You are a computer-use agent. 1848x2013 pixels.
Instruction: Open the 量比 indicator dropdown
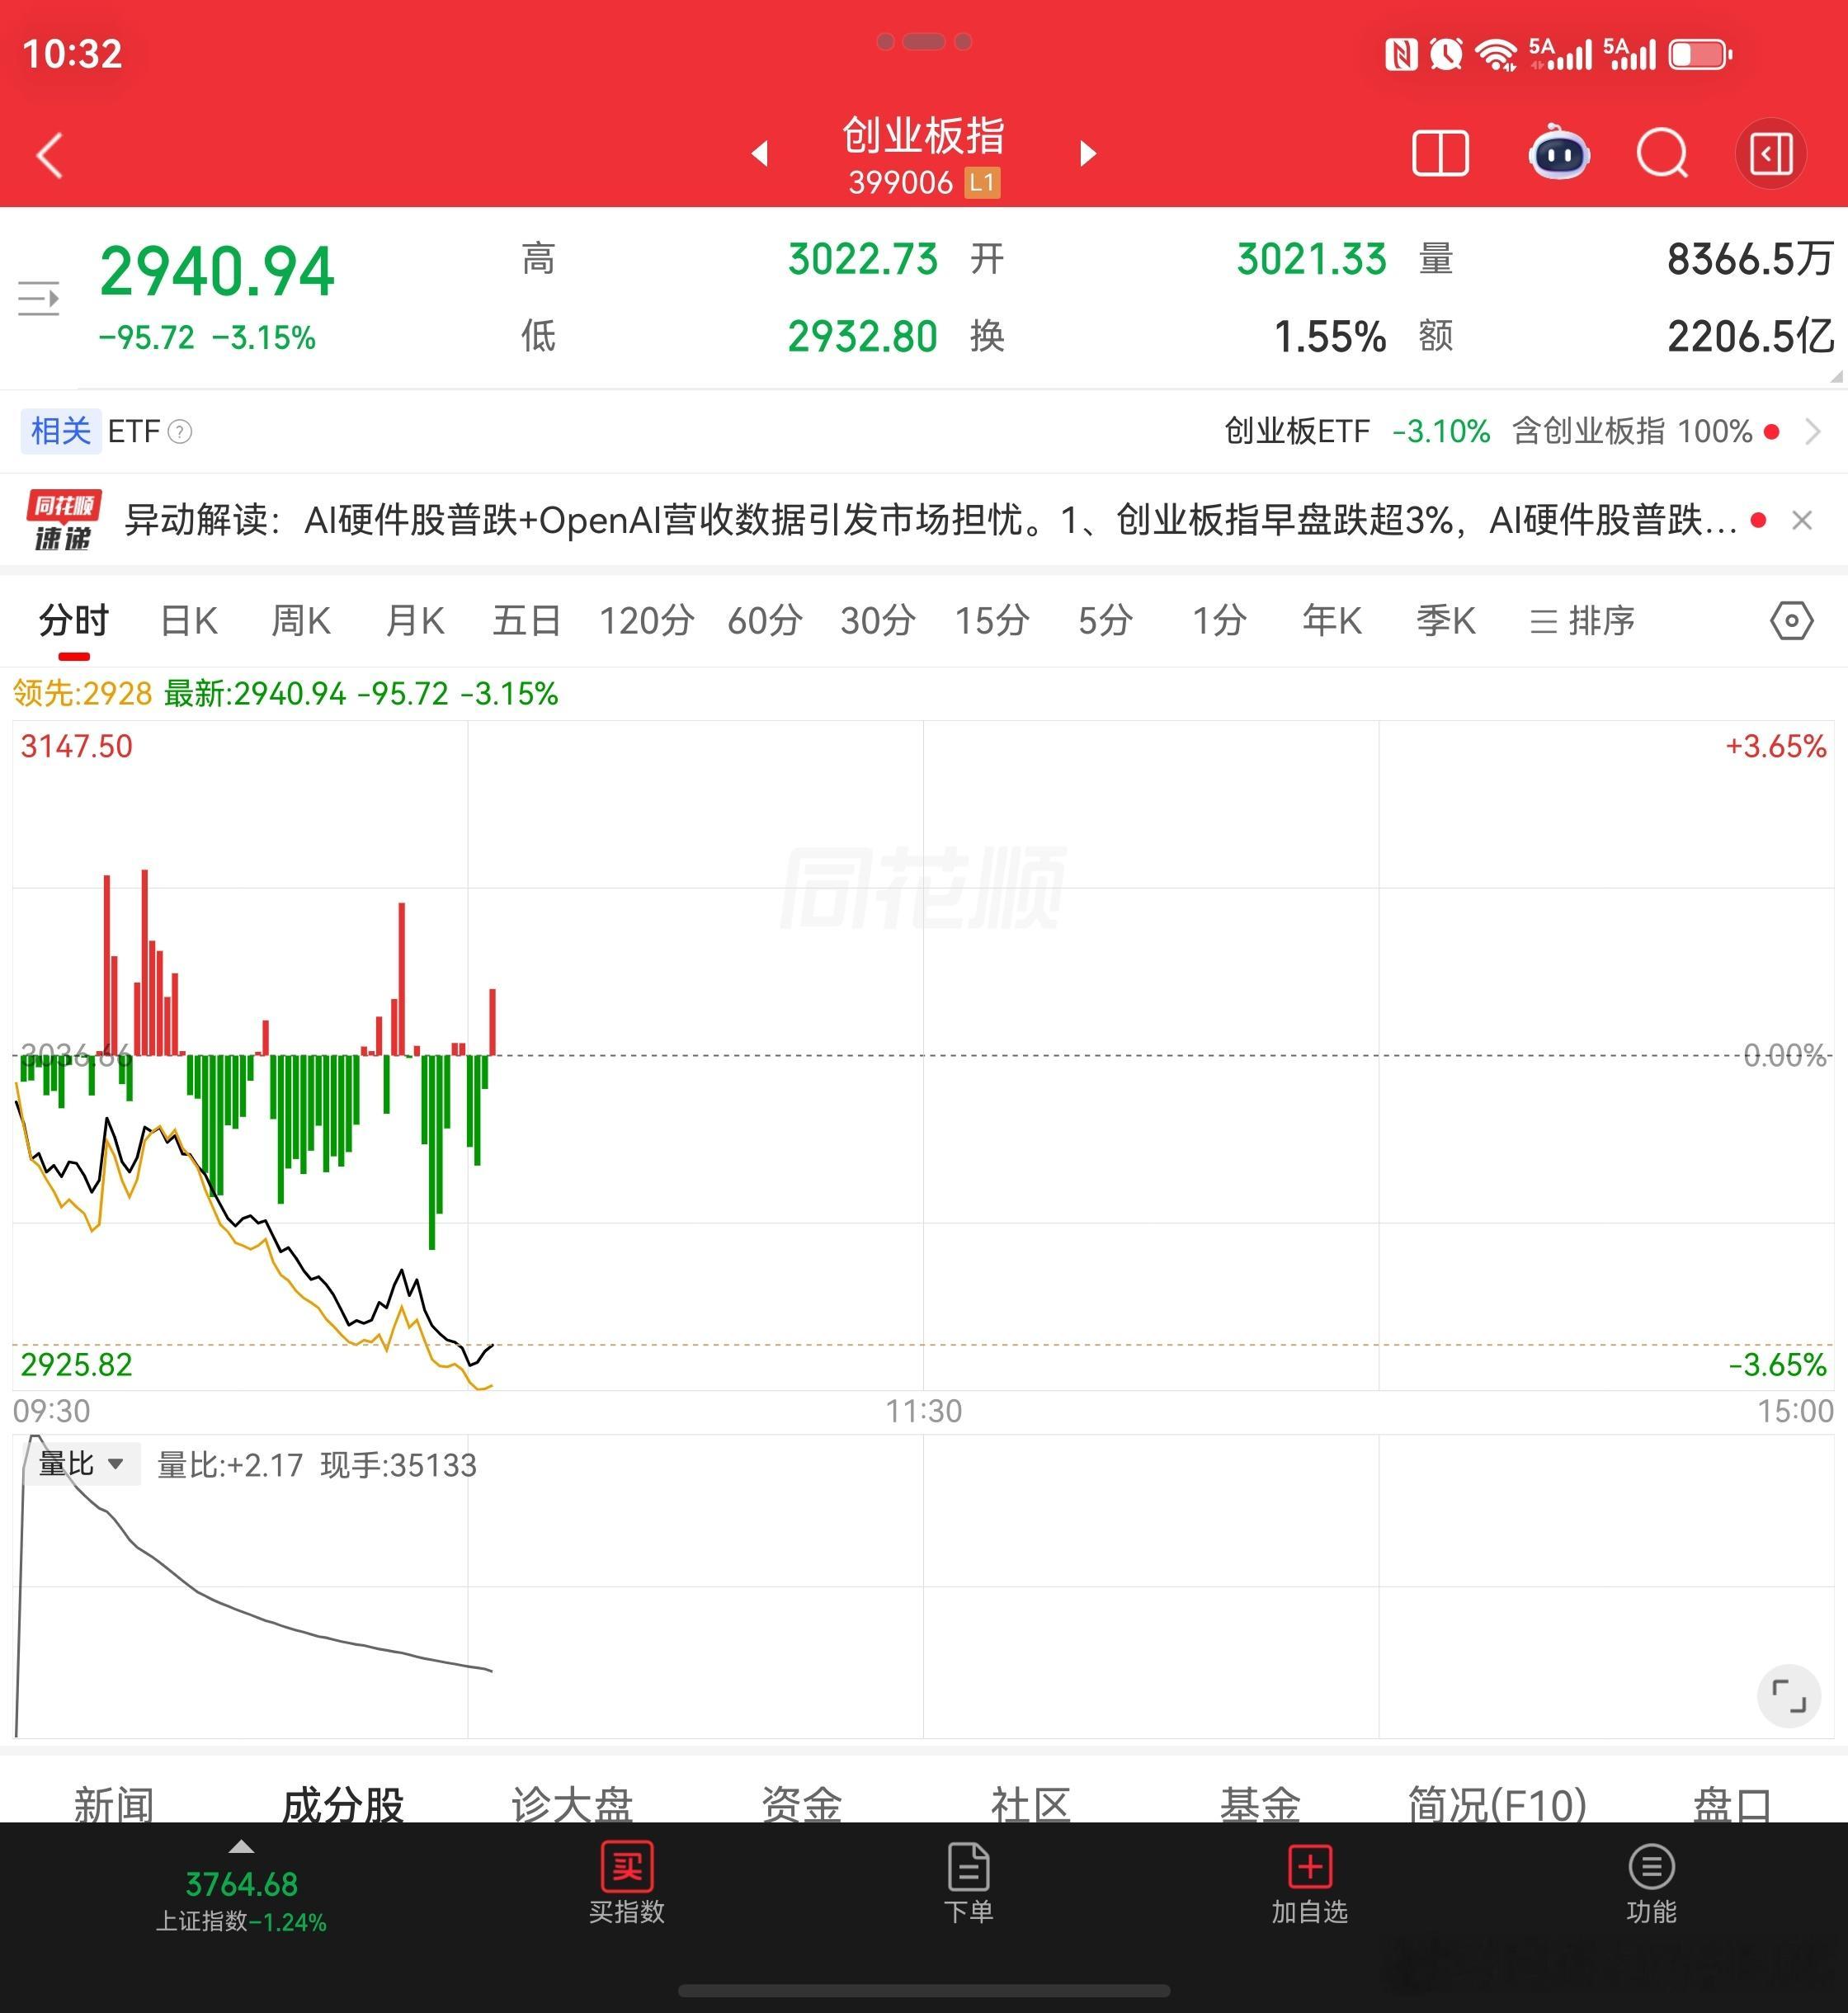82,1464
